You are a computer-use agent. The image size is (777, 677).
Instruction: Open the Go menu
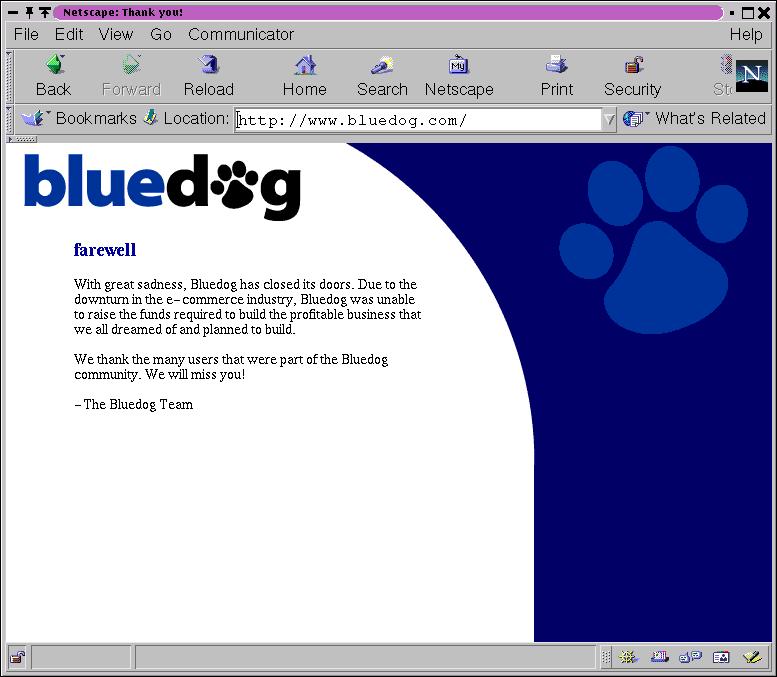(x=161, y=34)
